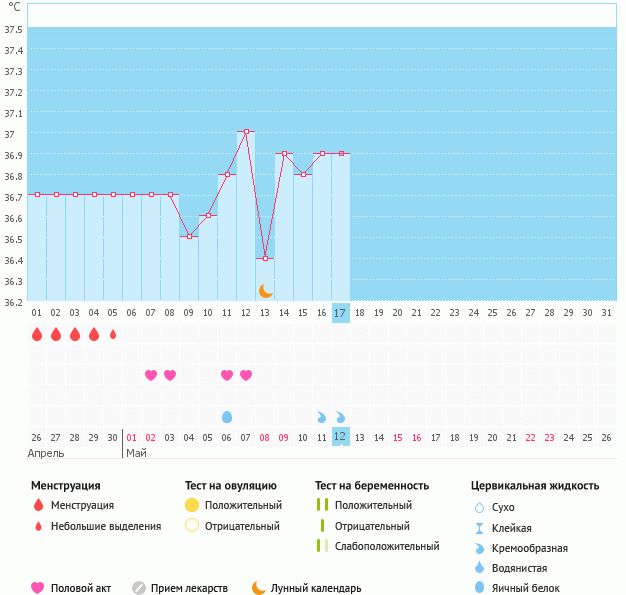Click the orange crescent moon icon in chart
This screenshot has width=626, height=595.
265,292
